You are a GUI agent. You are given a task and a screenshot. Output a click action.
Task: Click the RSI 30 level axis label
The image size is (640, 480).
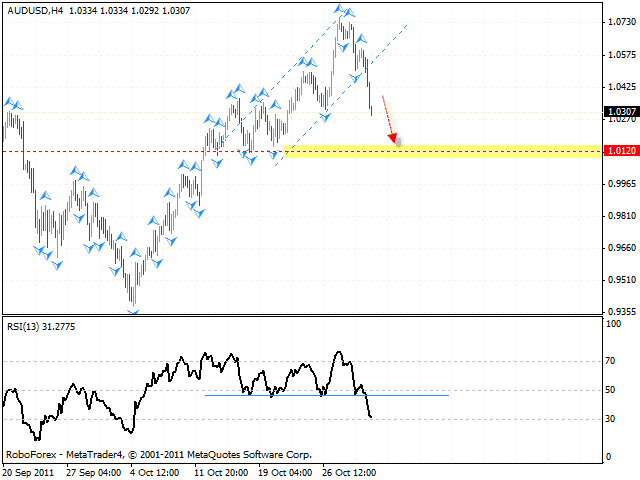tap(610, 419)
